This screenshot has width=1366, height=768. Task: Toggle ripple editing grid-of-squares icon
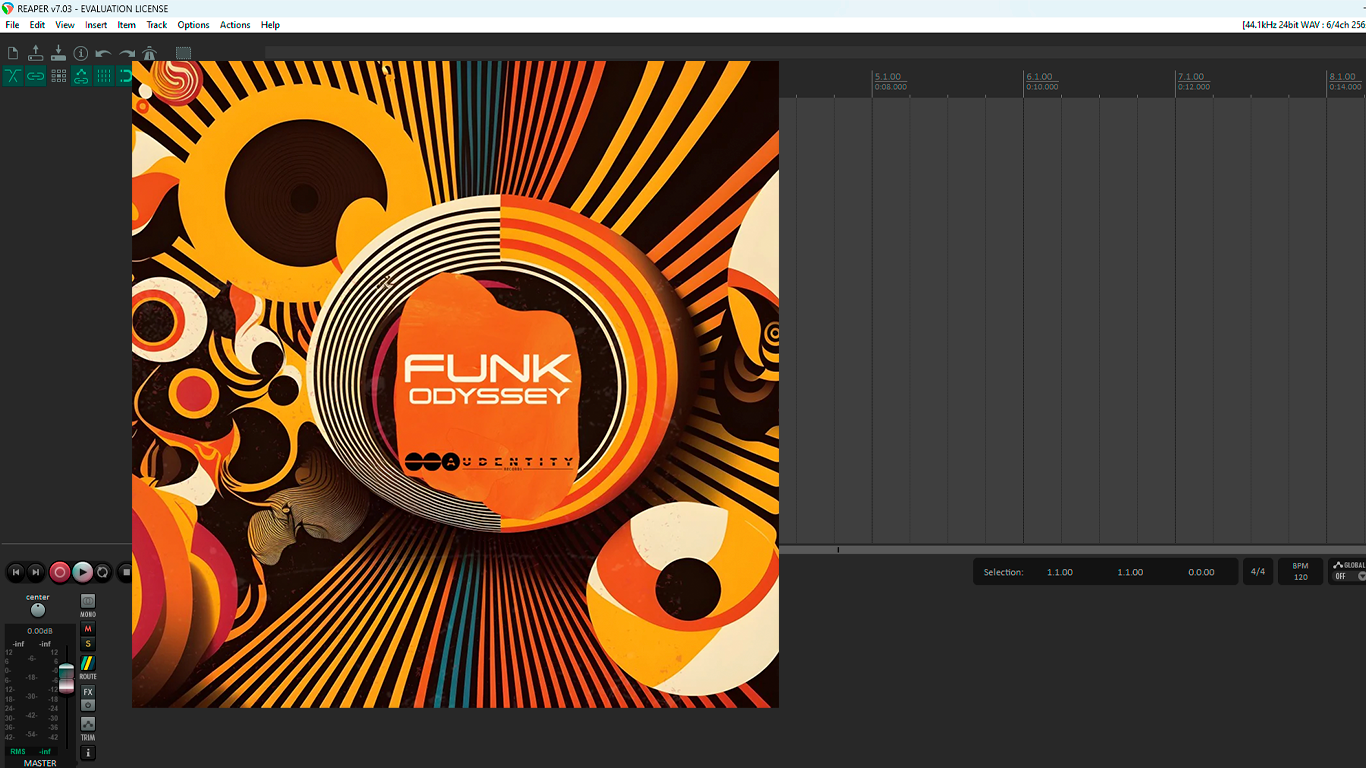point(58,76)
